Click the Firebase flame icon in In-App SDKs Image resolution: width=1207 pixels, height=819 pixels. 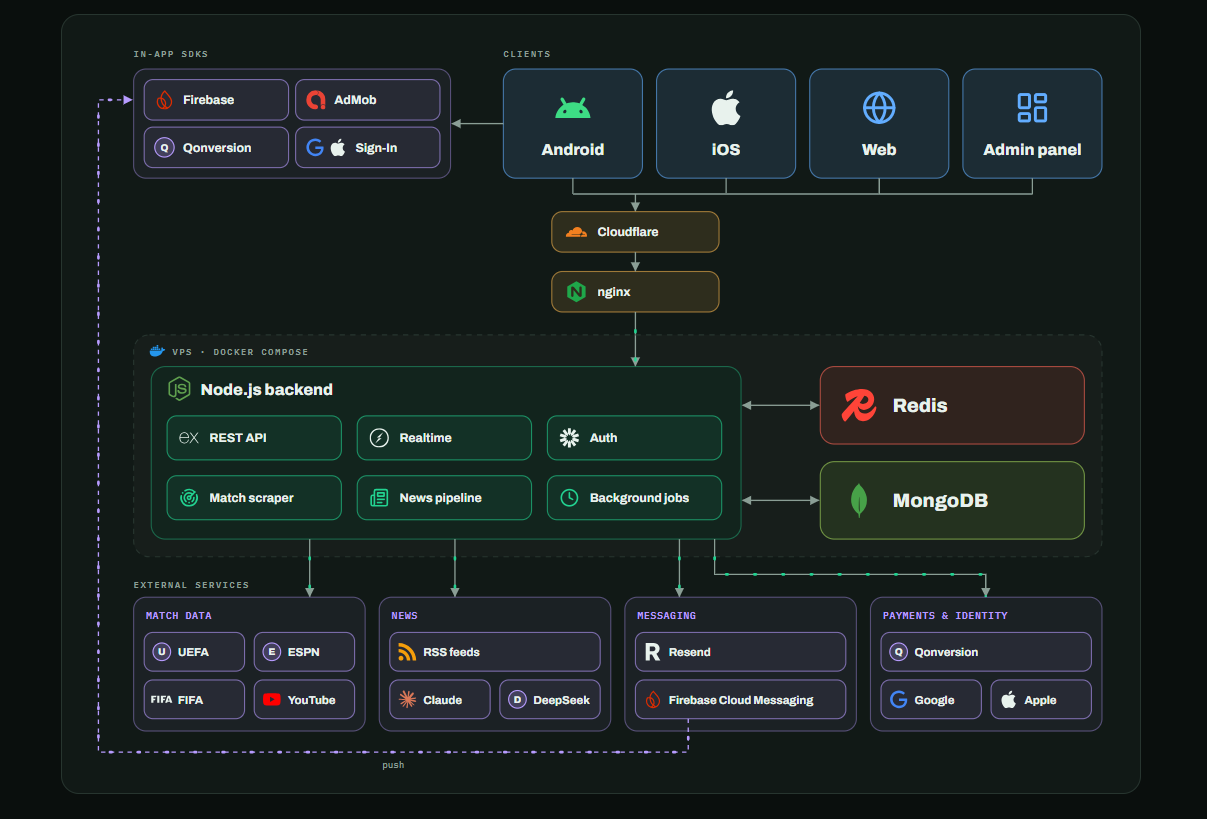pyautogui.click(x=164, y=100)
